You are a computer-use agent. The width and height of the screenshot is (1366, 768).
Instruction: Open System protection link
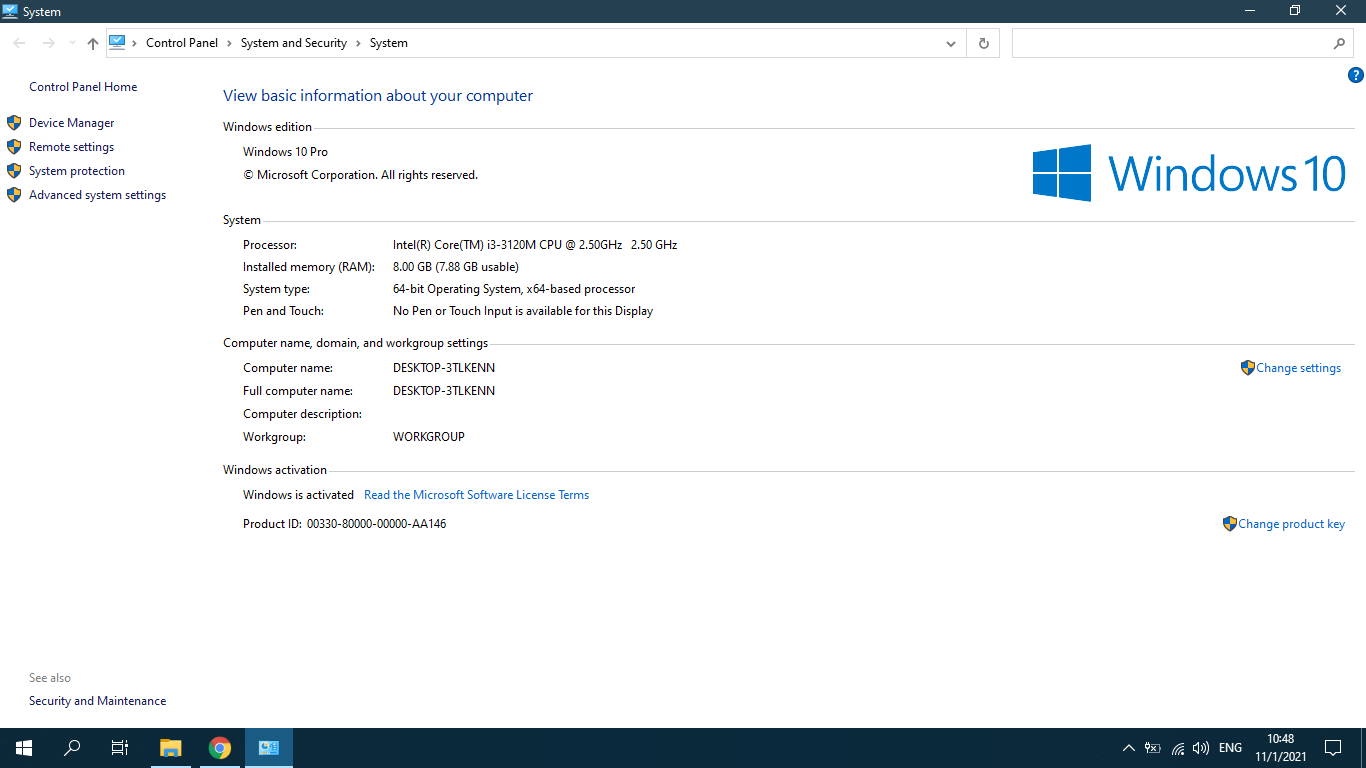pyautogui.click(x=77, y=171)
